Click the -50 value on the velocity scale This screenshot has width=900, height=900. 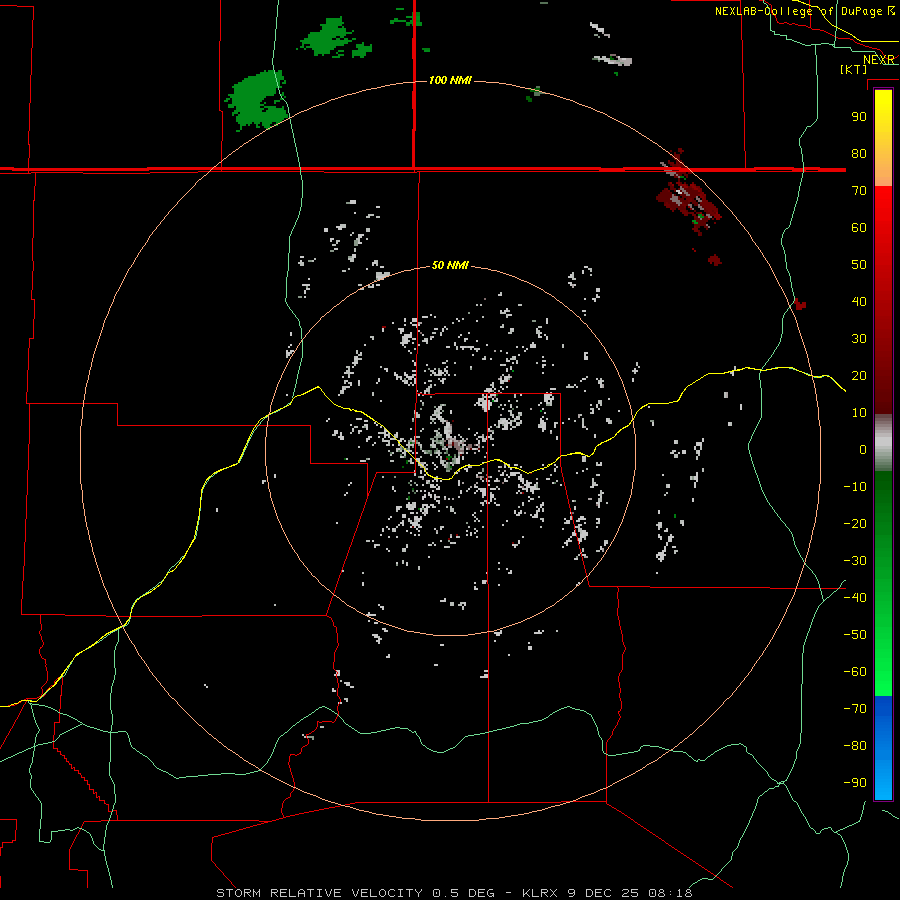click(855, 635)
